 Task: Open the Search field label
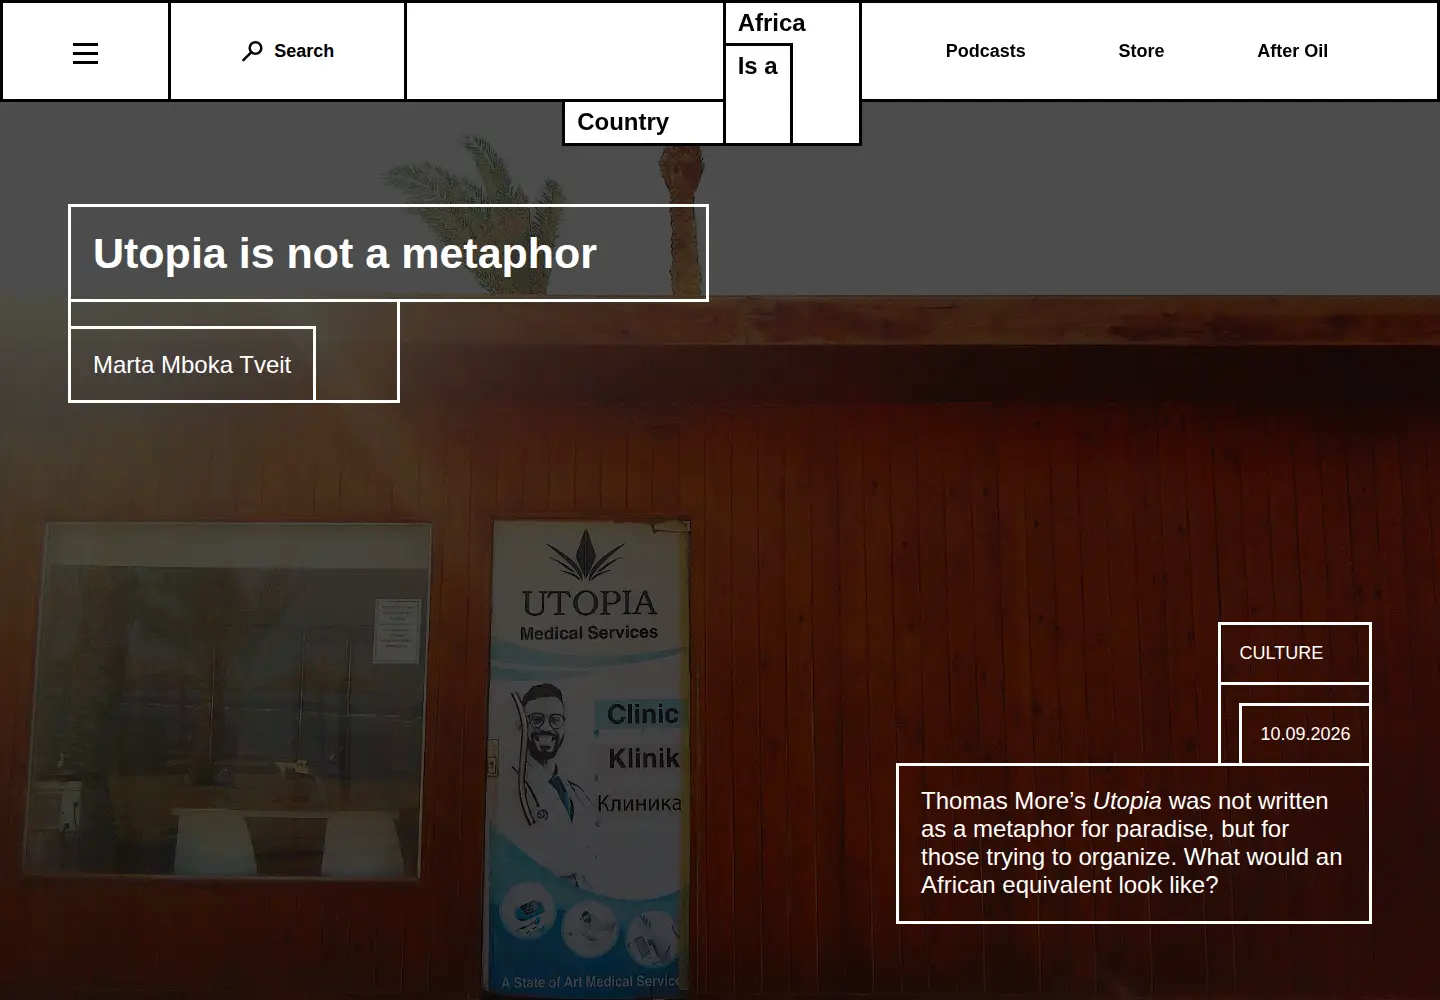[304, 51]
